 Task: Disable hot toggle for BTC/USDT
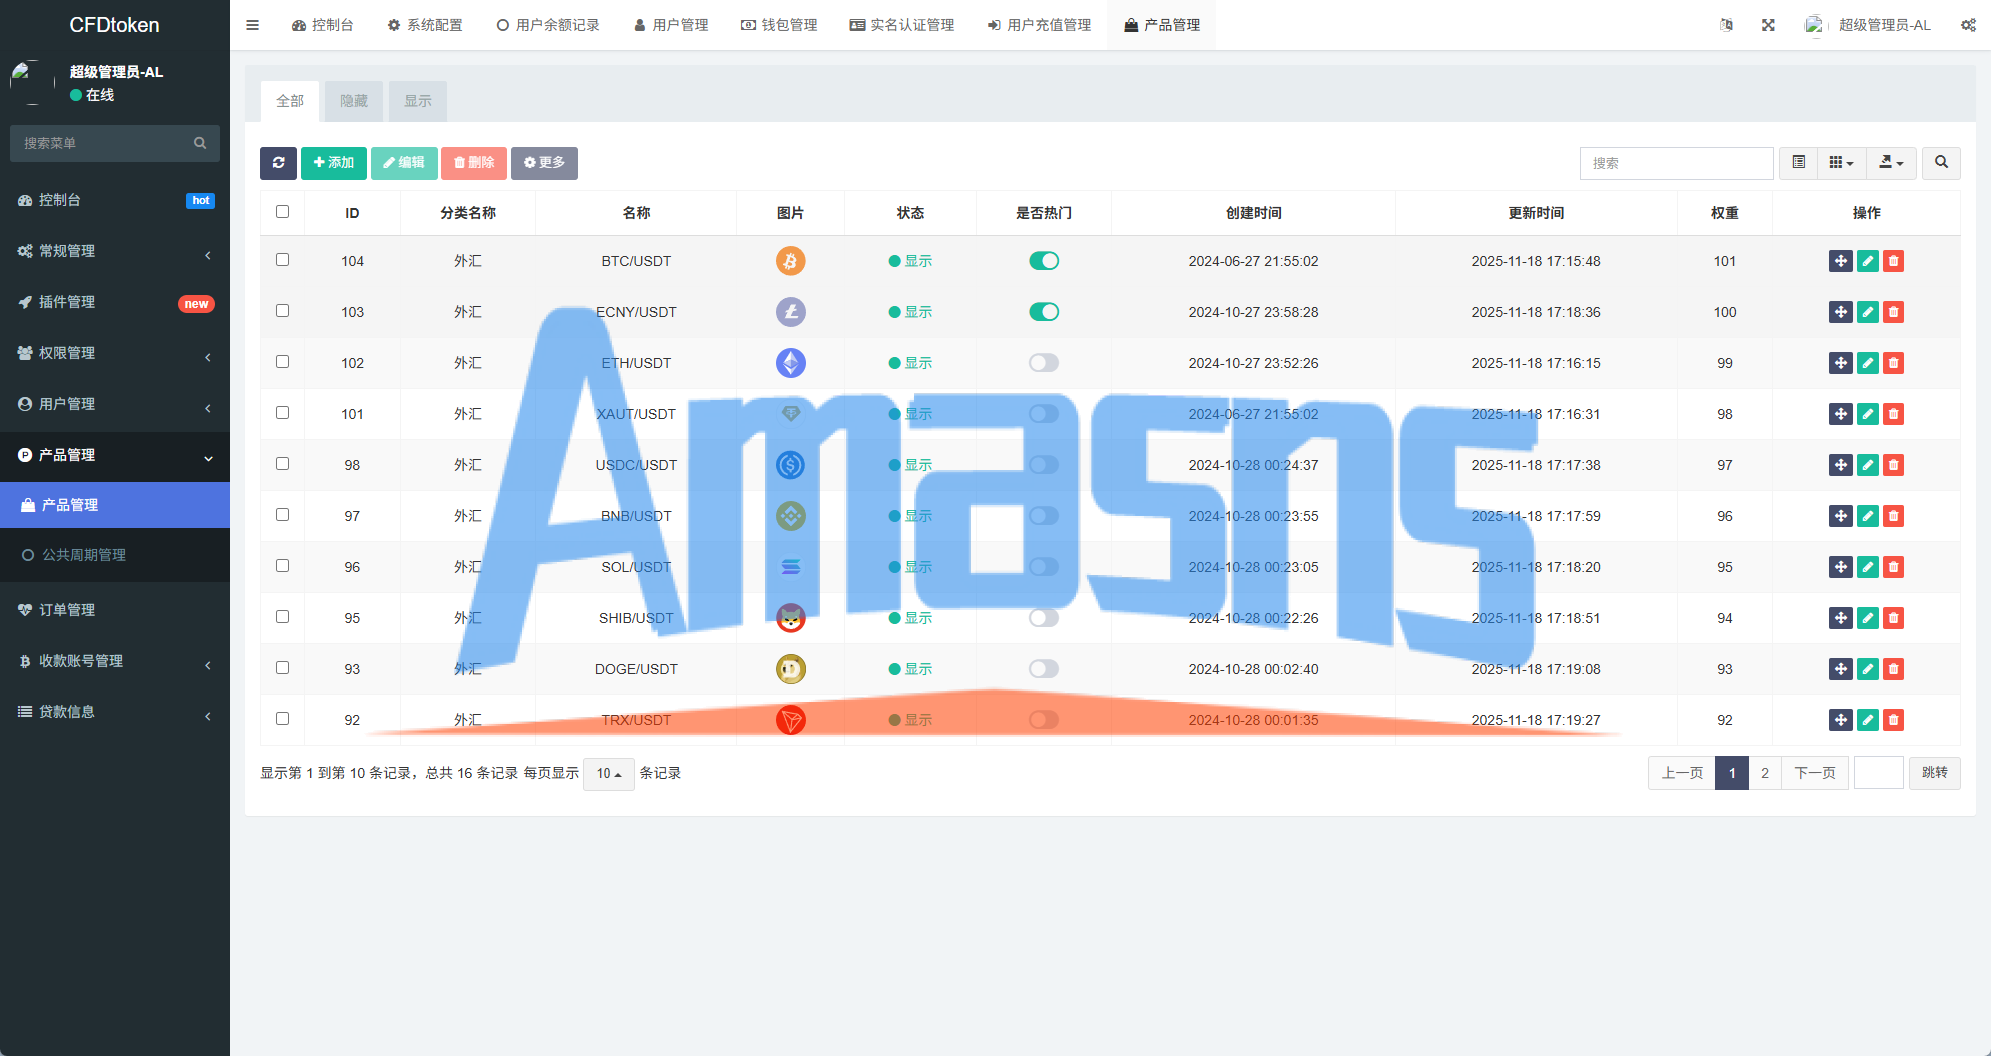[x=1043, y=261]
